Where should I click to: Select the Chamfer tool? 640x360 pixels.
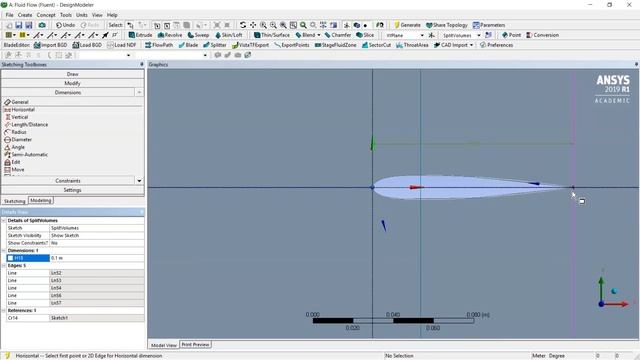click(x=338, y=35)
